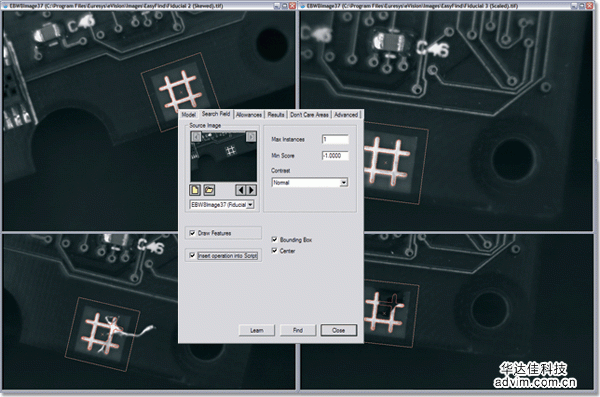Click the new image icon under Source Image
600x397 pixels.
click(x=195, y=190)
